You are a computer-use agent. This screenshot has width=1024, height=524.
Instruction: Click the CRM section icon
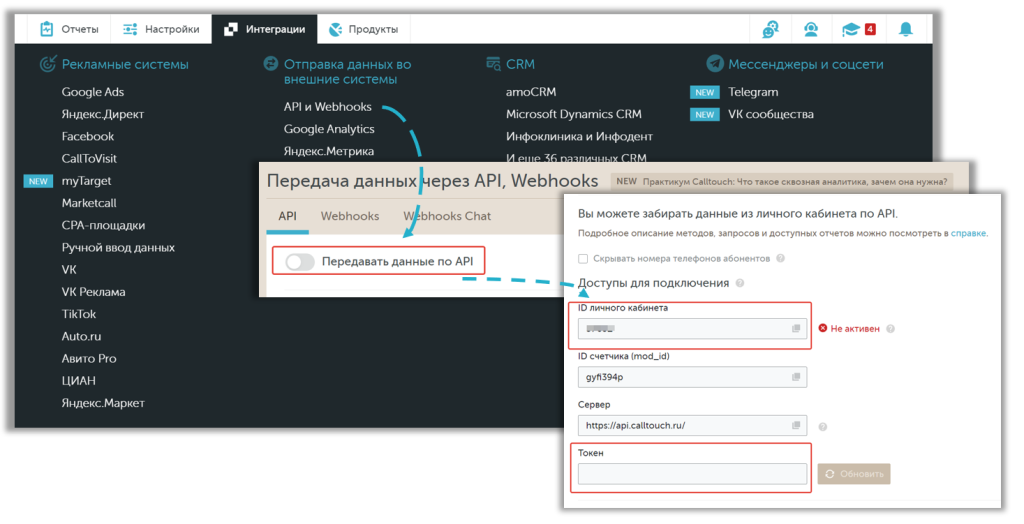pos(494,64)
